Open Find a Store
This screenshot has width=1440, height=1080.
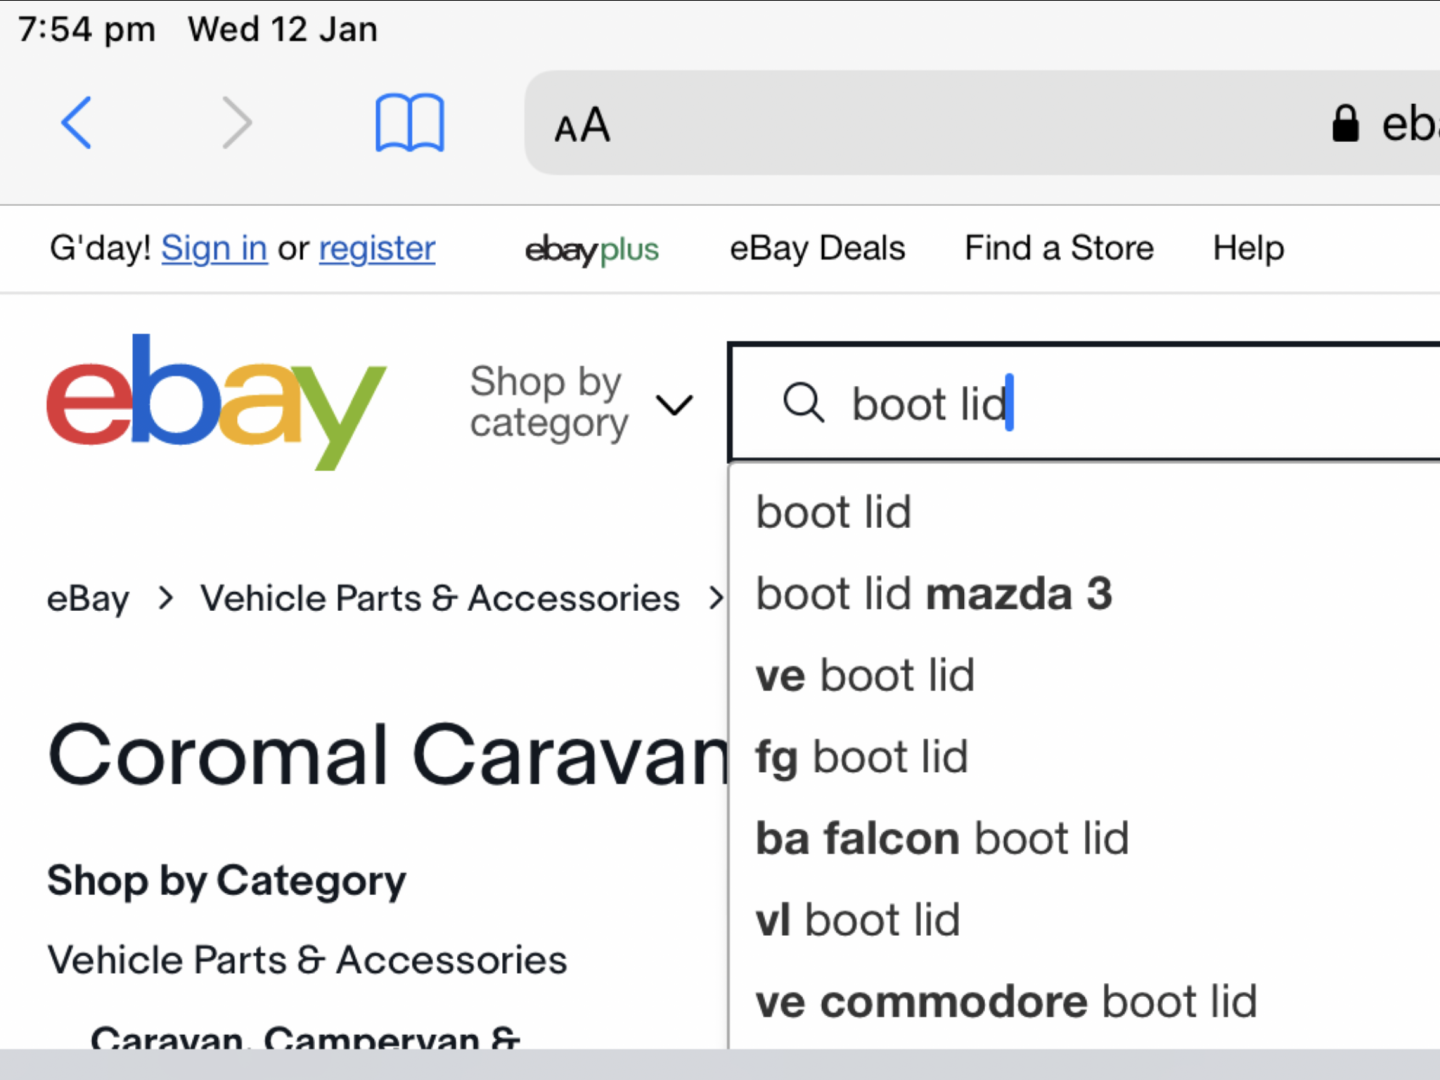[x=1059, y=248]
